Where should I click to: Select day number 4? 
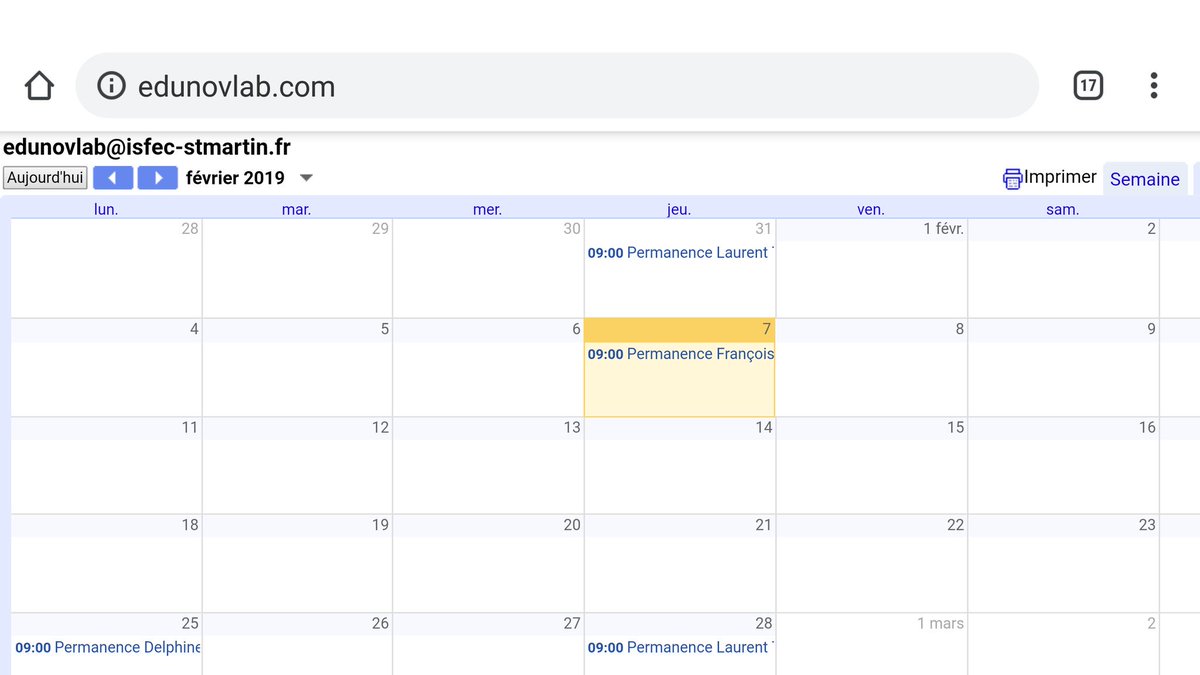[x=194, y=329]
